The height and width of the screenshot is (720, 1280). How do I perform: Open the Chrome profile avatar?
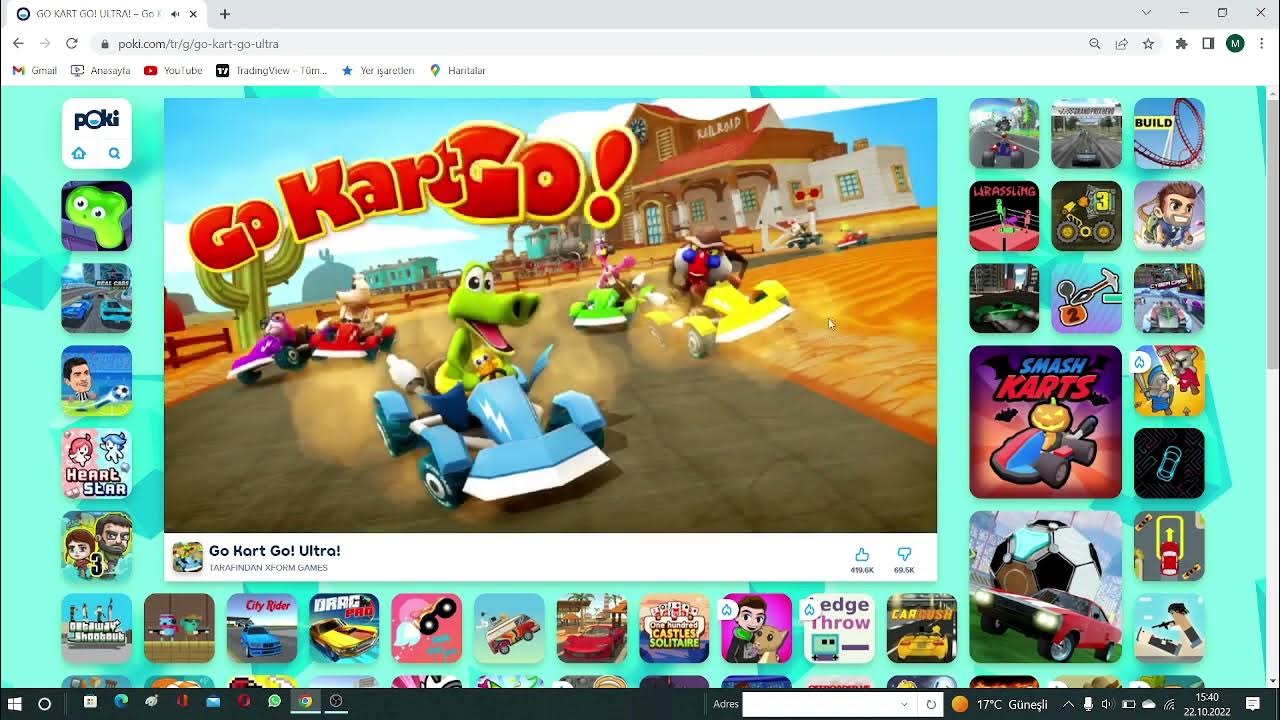[1235, 44]
